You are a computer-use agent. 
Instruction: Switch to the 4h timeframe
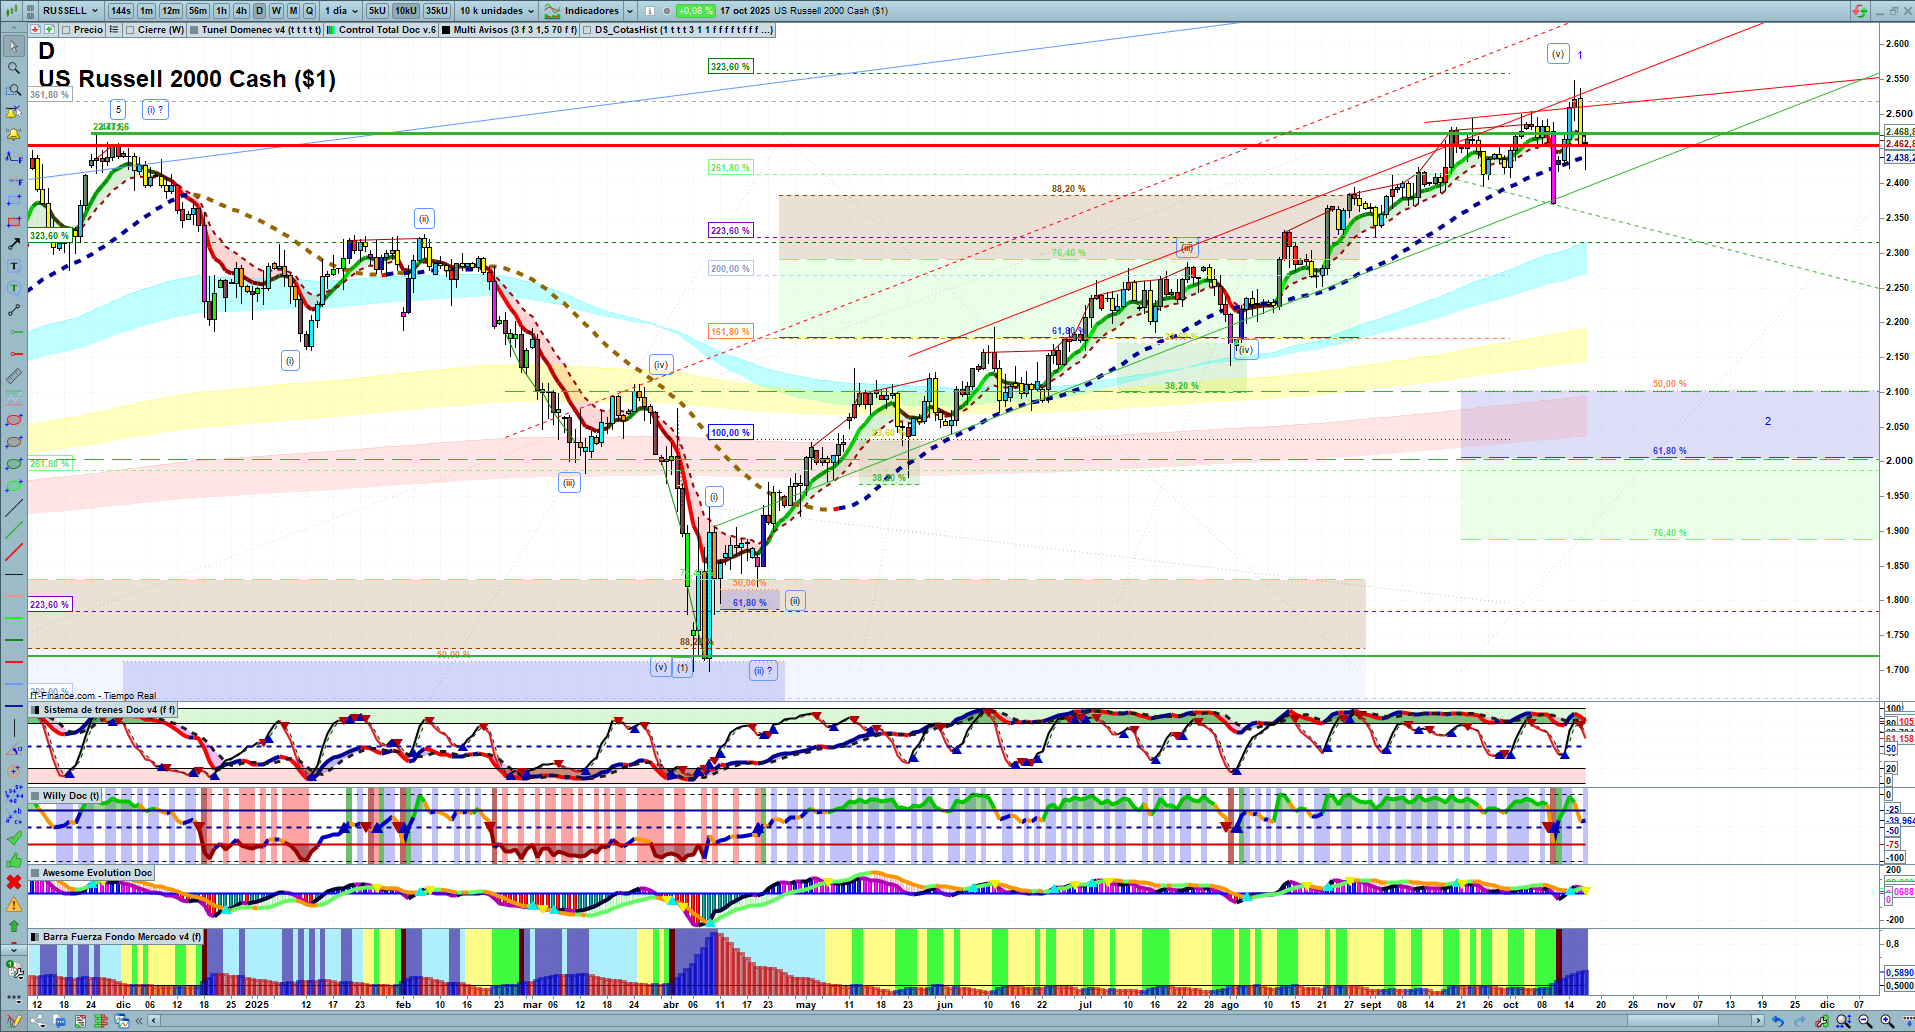coord(241,11)
